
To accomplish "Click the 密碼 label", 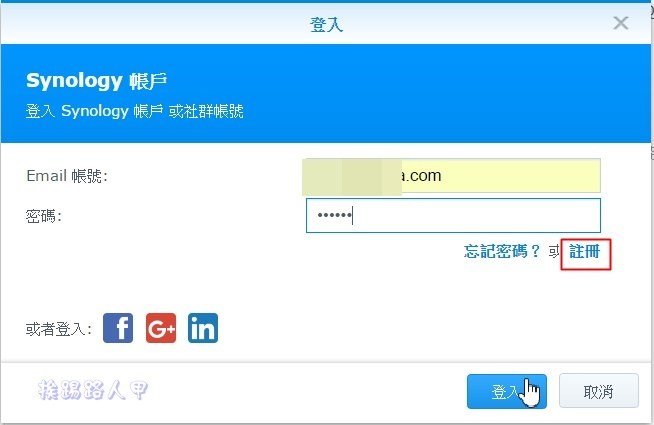I will tap(44, 216).
